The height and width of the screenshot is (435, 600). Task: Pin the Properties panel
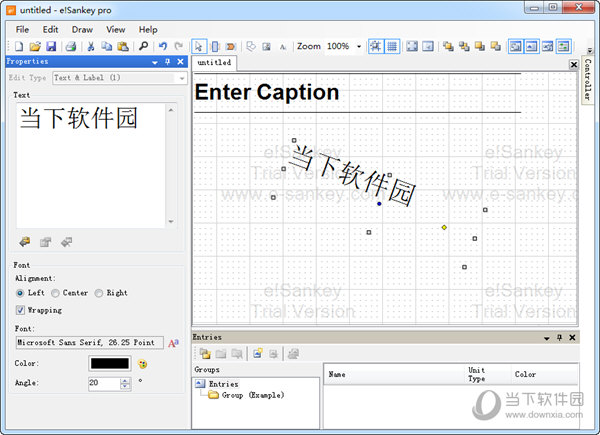click(167, 62)
